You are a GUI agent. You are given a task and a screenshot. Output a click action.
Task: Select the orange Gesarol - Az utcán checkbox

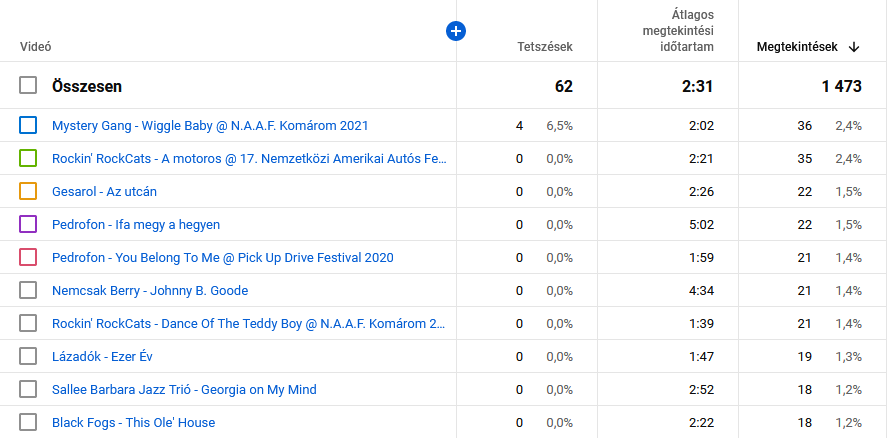coord(28,192)
